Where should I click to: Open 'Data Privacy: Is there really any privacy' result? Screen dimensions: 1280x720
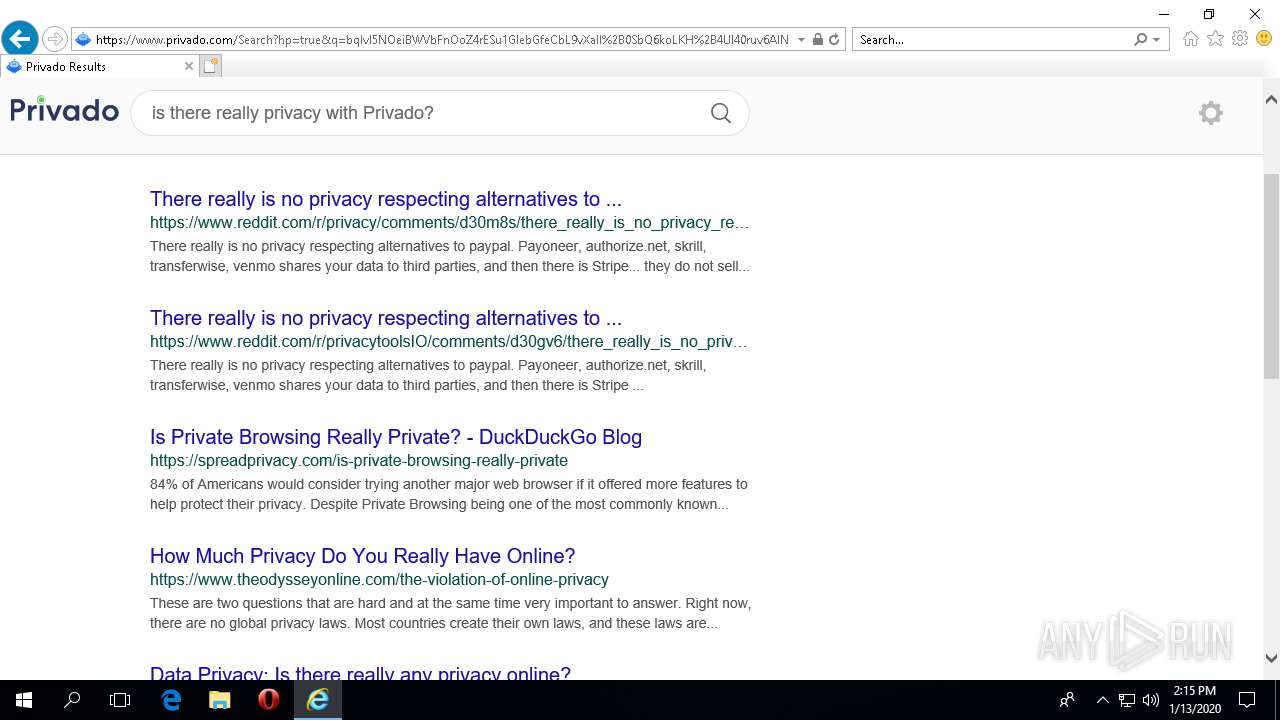click(360, 672)
